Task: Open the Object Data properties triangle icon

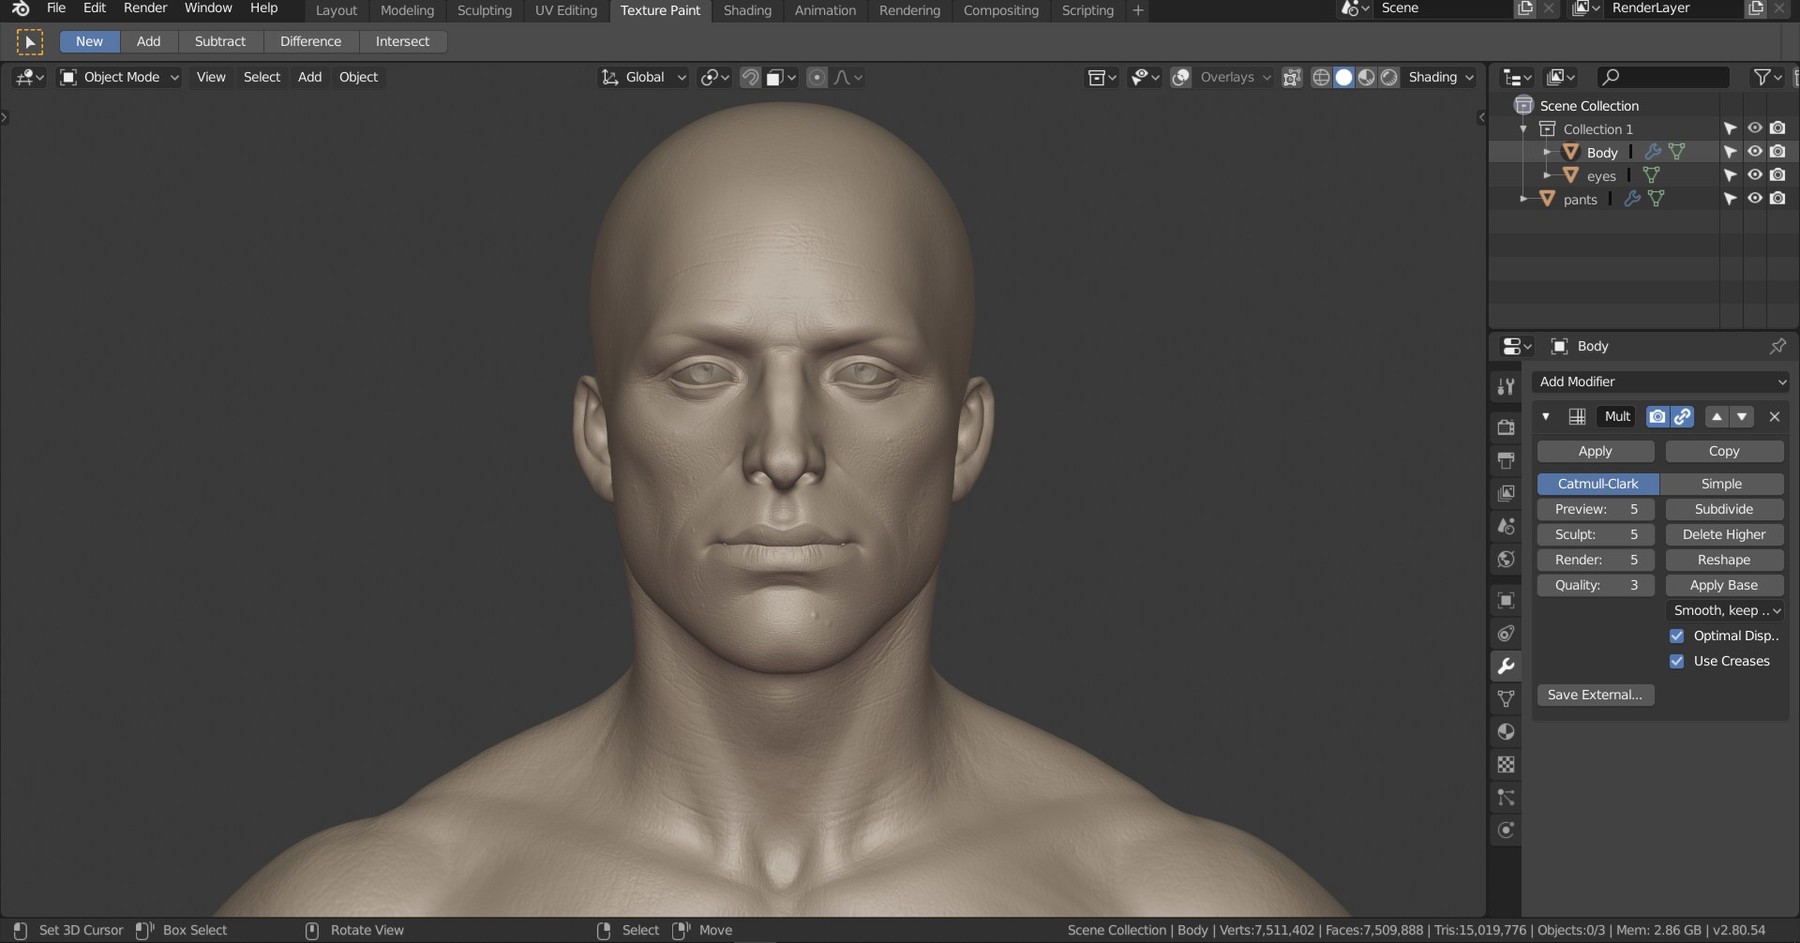Action: click(1507, 698)
